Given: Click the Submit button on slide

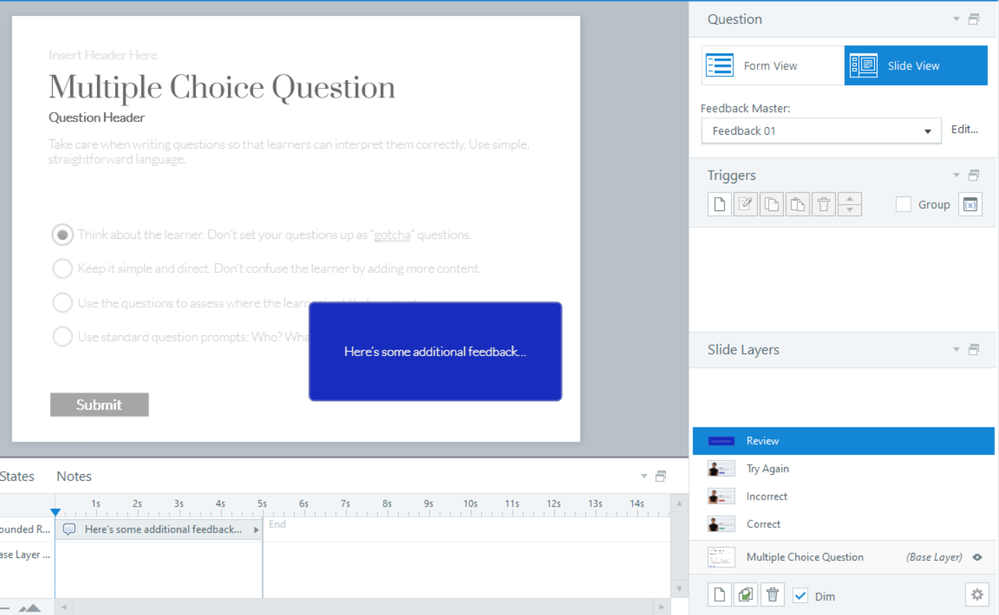Looking at the screenshot, I should [99, 405].
